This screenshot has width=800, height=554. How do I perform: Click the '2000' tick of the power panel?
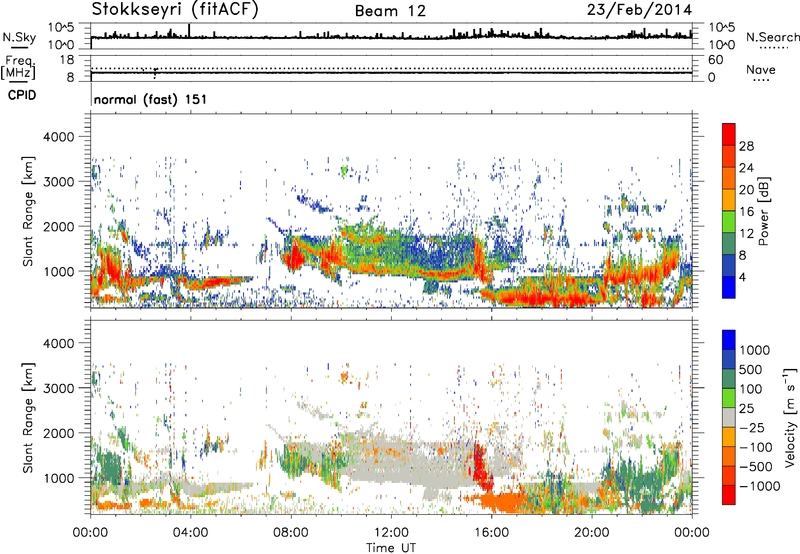[x=59, y=226]
